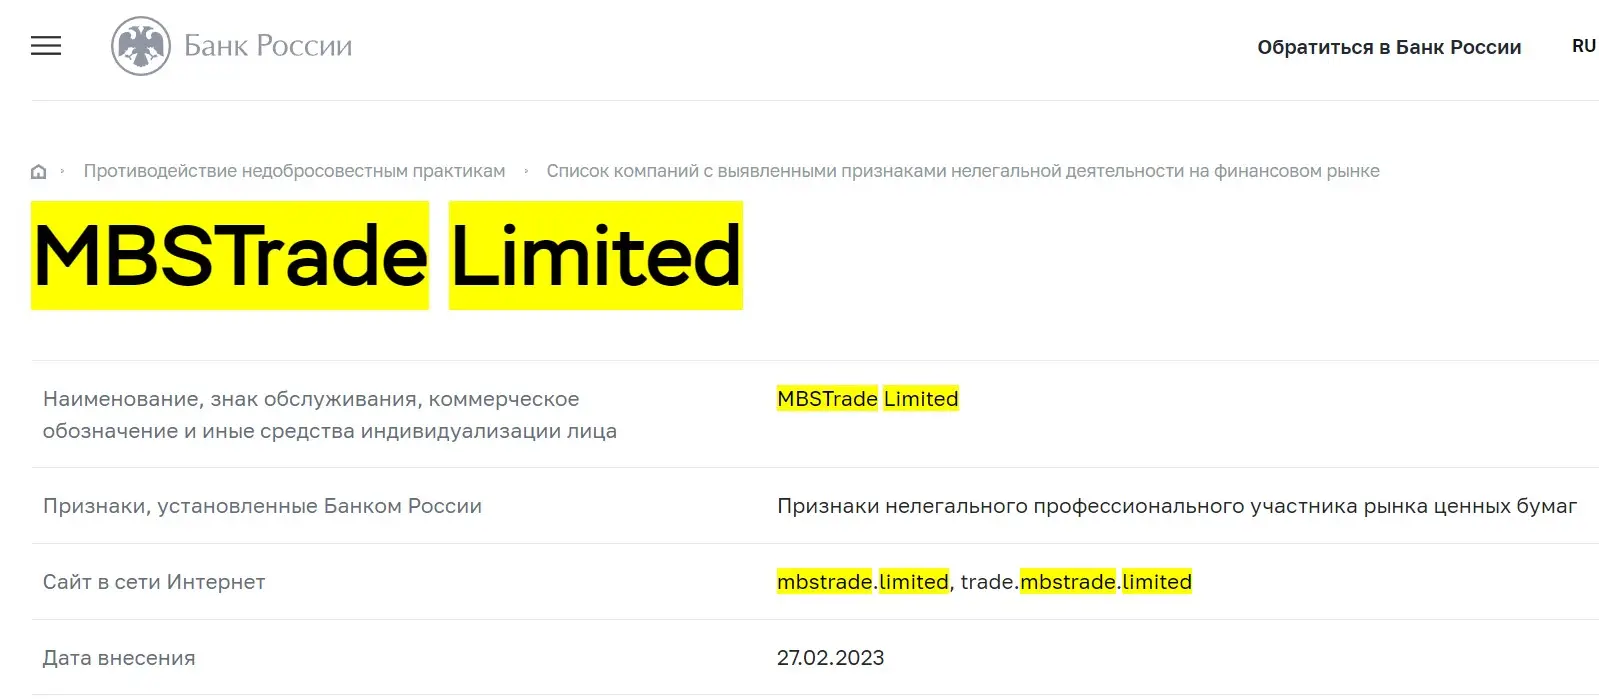Image resolution: width=1599 pixels, height=699 pixels.
Task: Click the first breadcrumb separator chevron
Action: 64,170
